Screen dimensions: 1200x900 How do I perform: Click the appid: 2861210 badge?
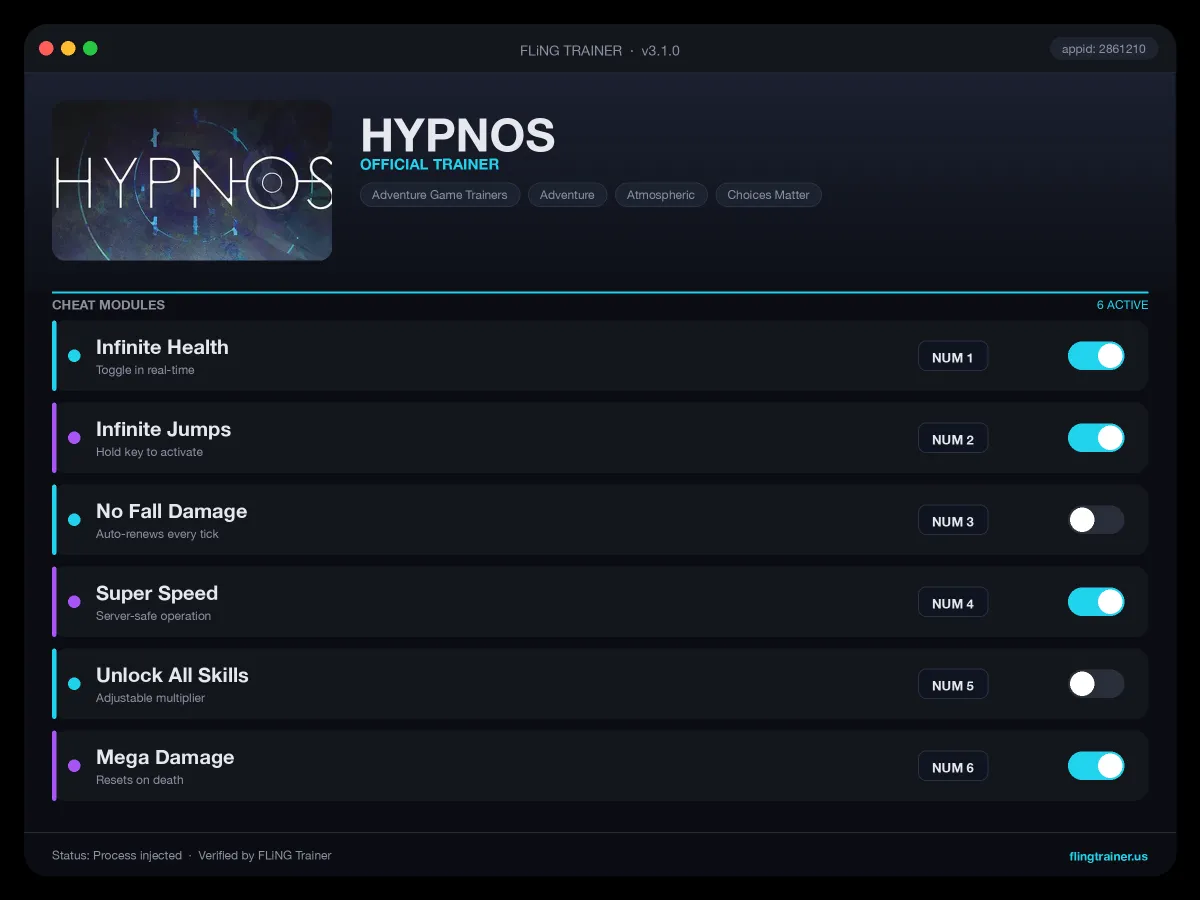(x=1104, y=49)
